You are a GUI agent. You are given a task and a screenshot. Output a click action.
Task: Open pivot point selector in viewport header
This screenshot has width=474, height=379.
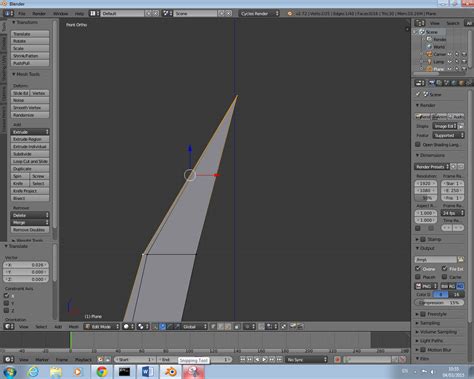pyautogui.click(x=143, y=326)
